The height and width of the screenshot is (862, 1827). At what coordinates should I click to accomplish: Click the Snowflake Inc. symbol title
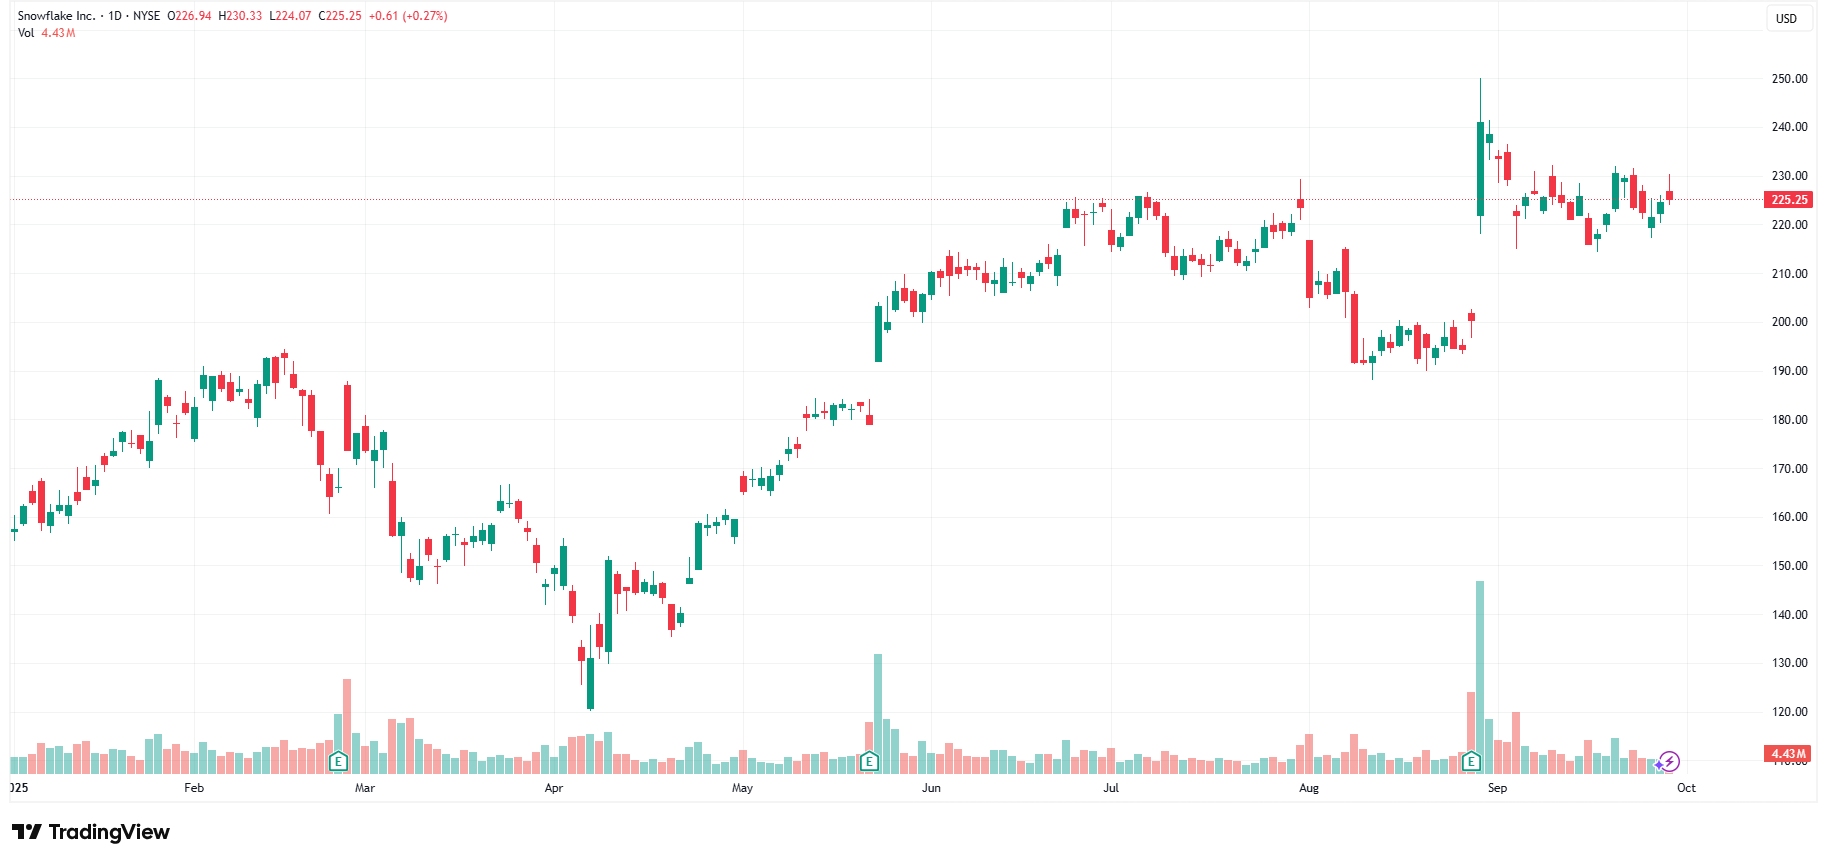[56, 16]
